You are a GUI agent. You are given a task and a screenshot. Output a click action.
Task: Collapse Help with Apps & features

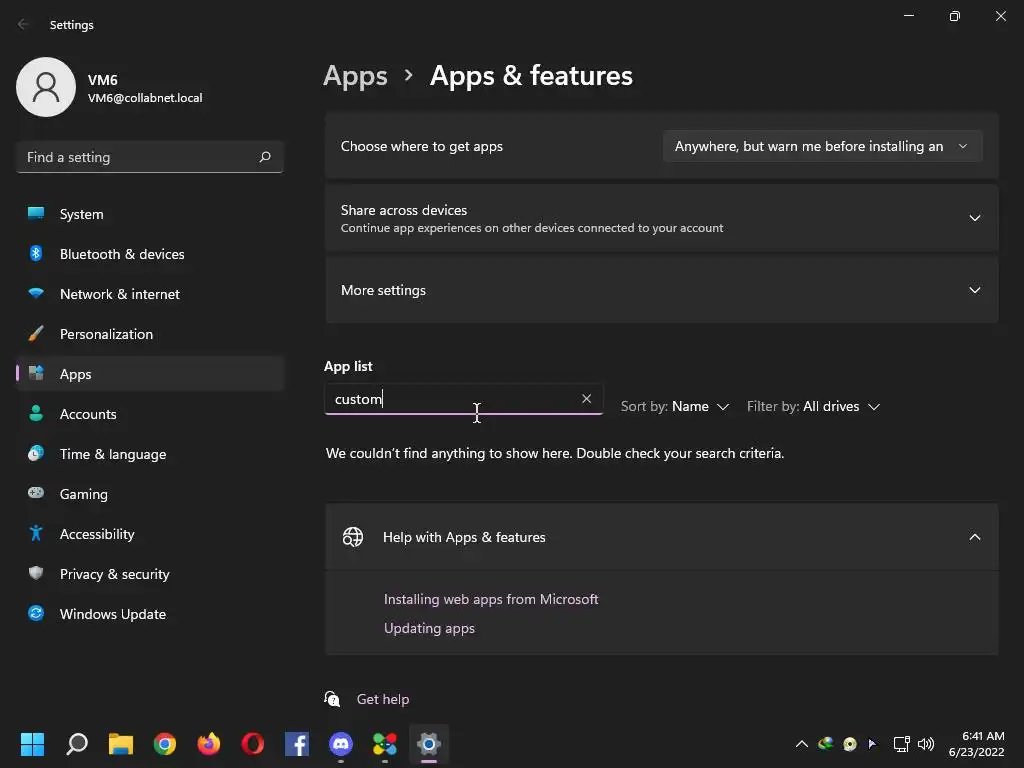pos(974,537)
